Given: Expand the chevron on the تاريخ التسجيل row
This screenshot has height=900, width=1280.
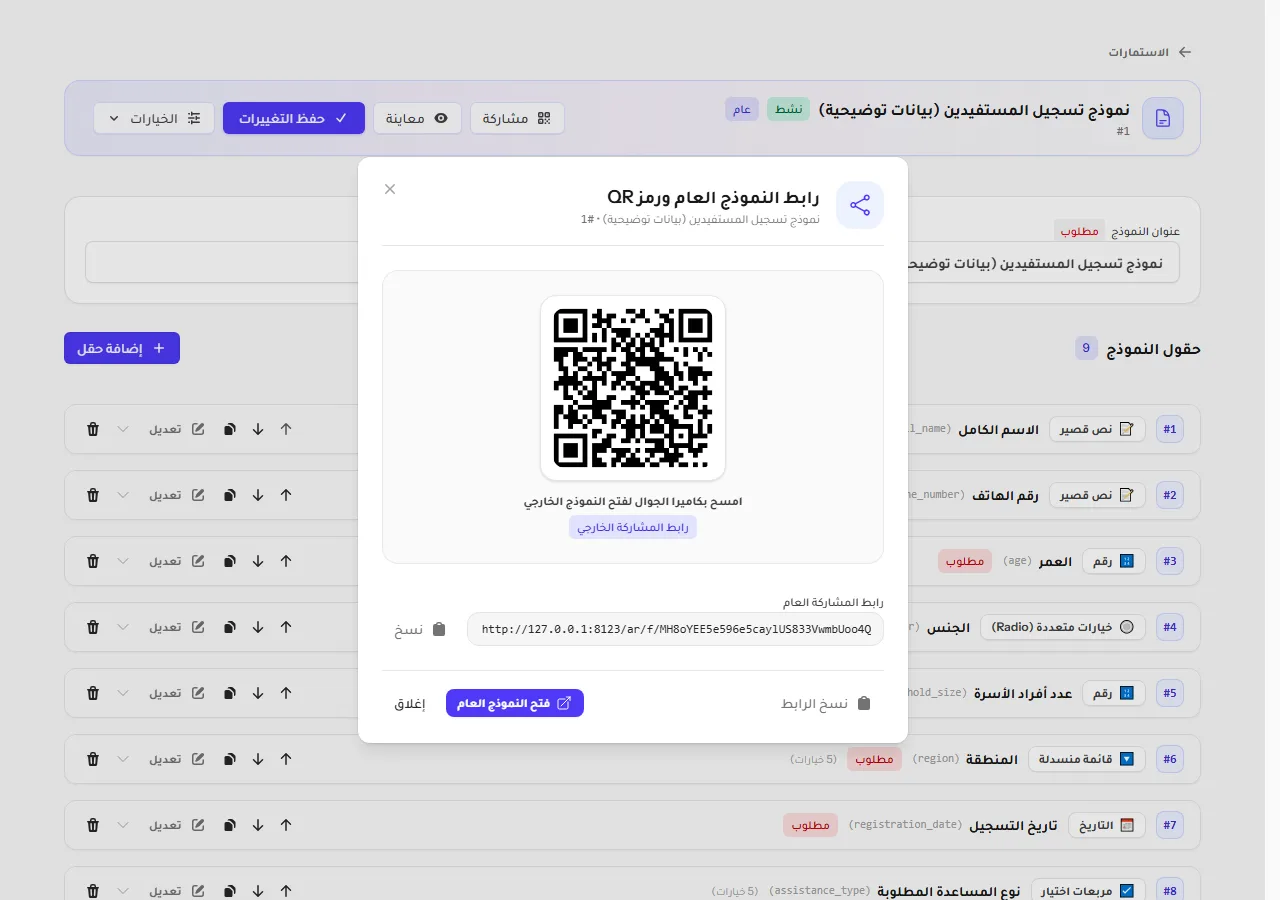Looking at the screenshot, I should (x=123, y=825).
